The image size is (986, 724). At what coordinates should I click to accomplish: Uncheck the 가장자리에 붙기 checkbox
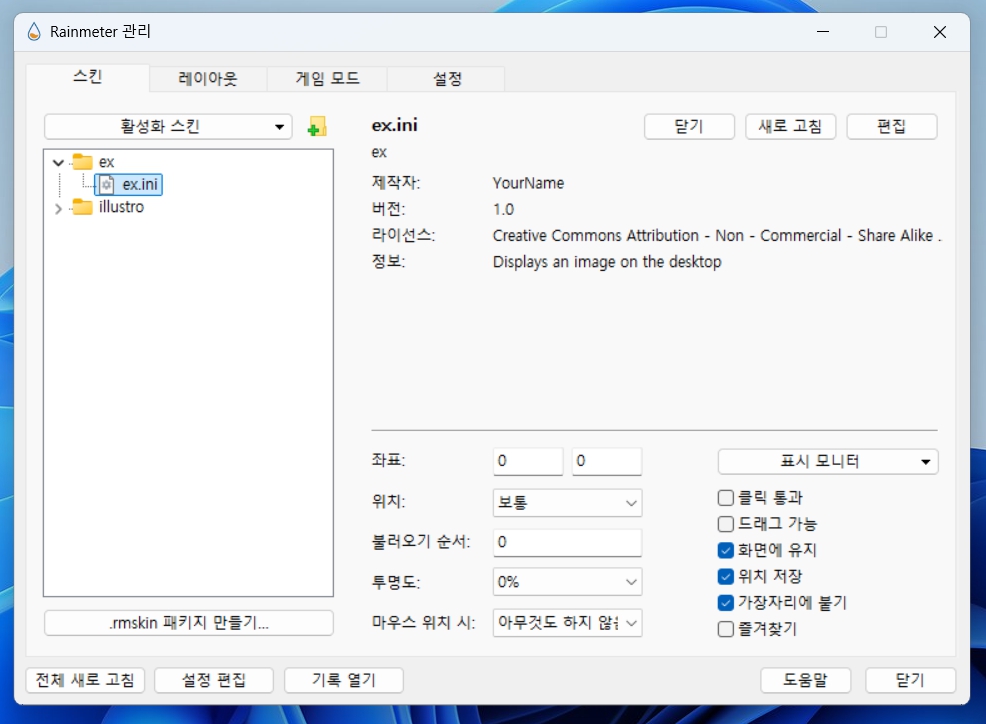726,603
